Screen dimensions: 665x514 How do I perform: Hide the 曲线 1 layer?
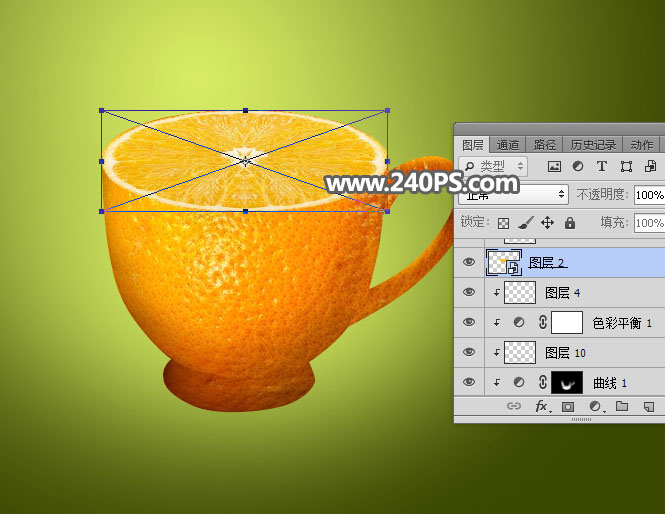coord(469,382)
